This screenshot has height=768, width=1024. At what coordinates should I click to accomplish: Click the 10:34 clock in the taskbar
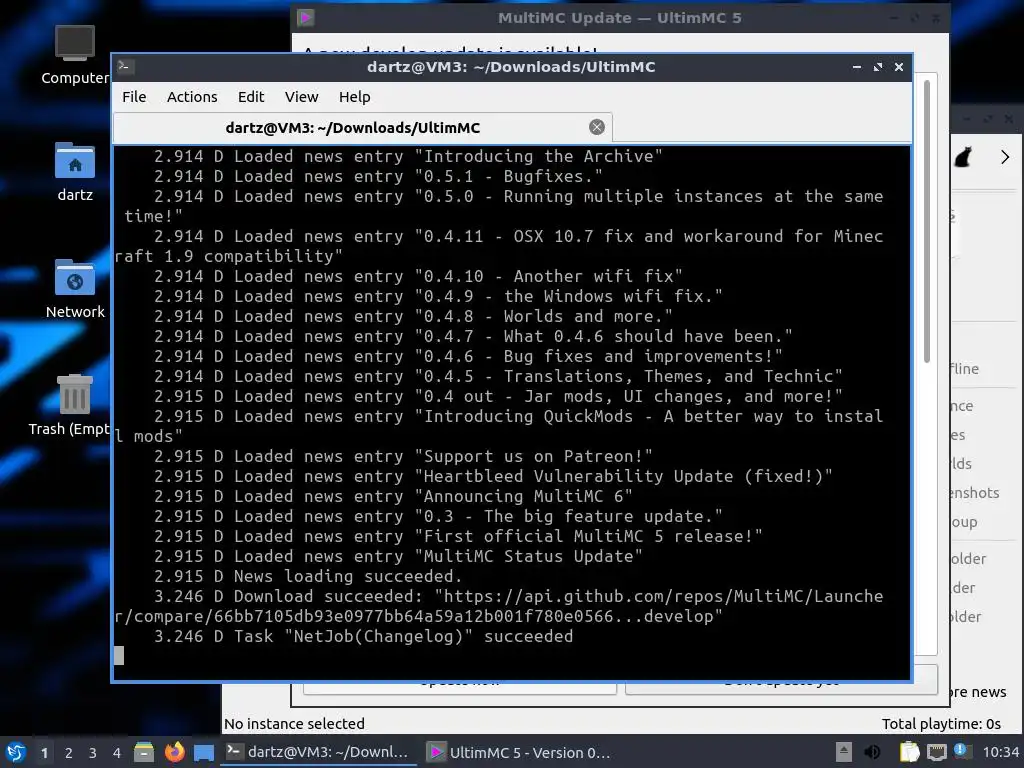[x=1000, y=752]
